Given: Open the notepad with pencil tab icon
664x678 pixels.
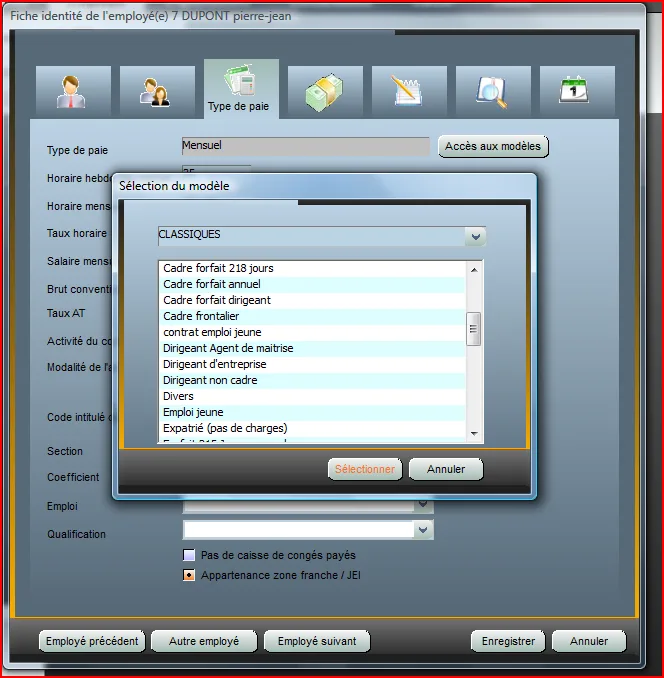Looking at the screenshot, I should 409,91.
